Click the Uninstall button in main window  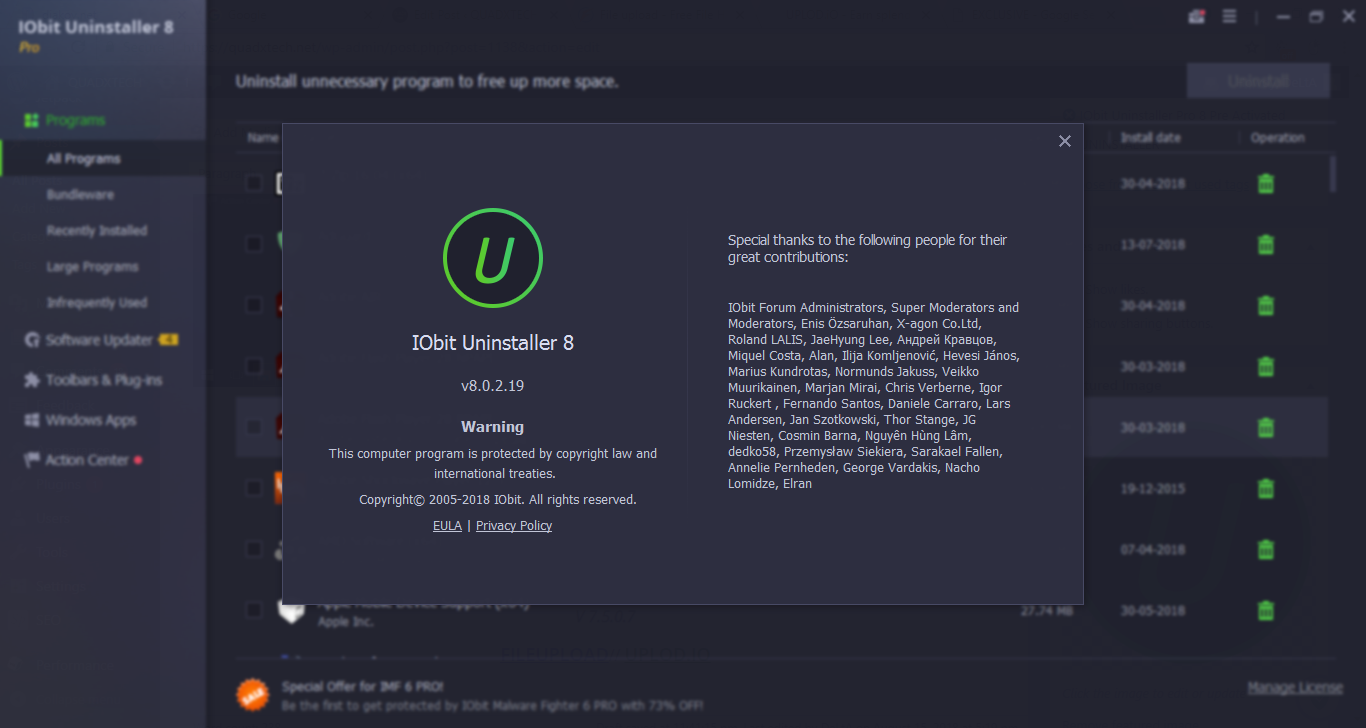[x=1258, y=81]
